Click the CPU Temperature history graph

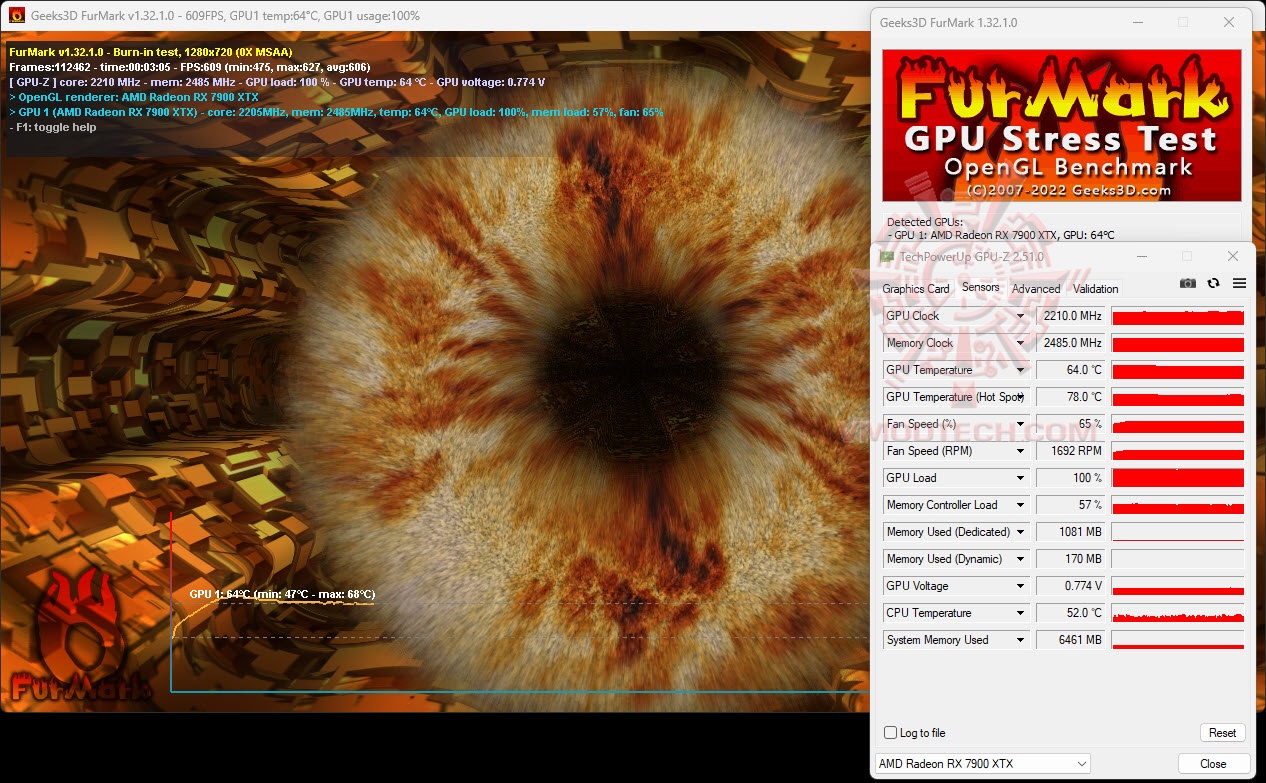(1178, 613)
